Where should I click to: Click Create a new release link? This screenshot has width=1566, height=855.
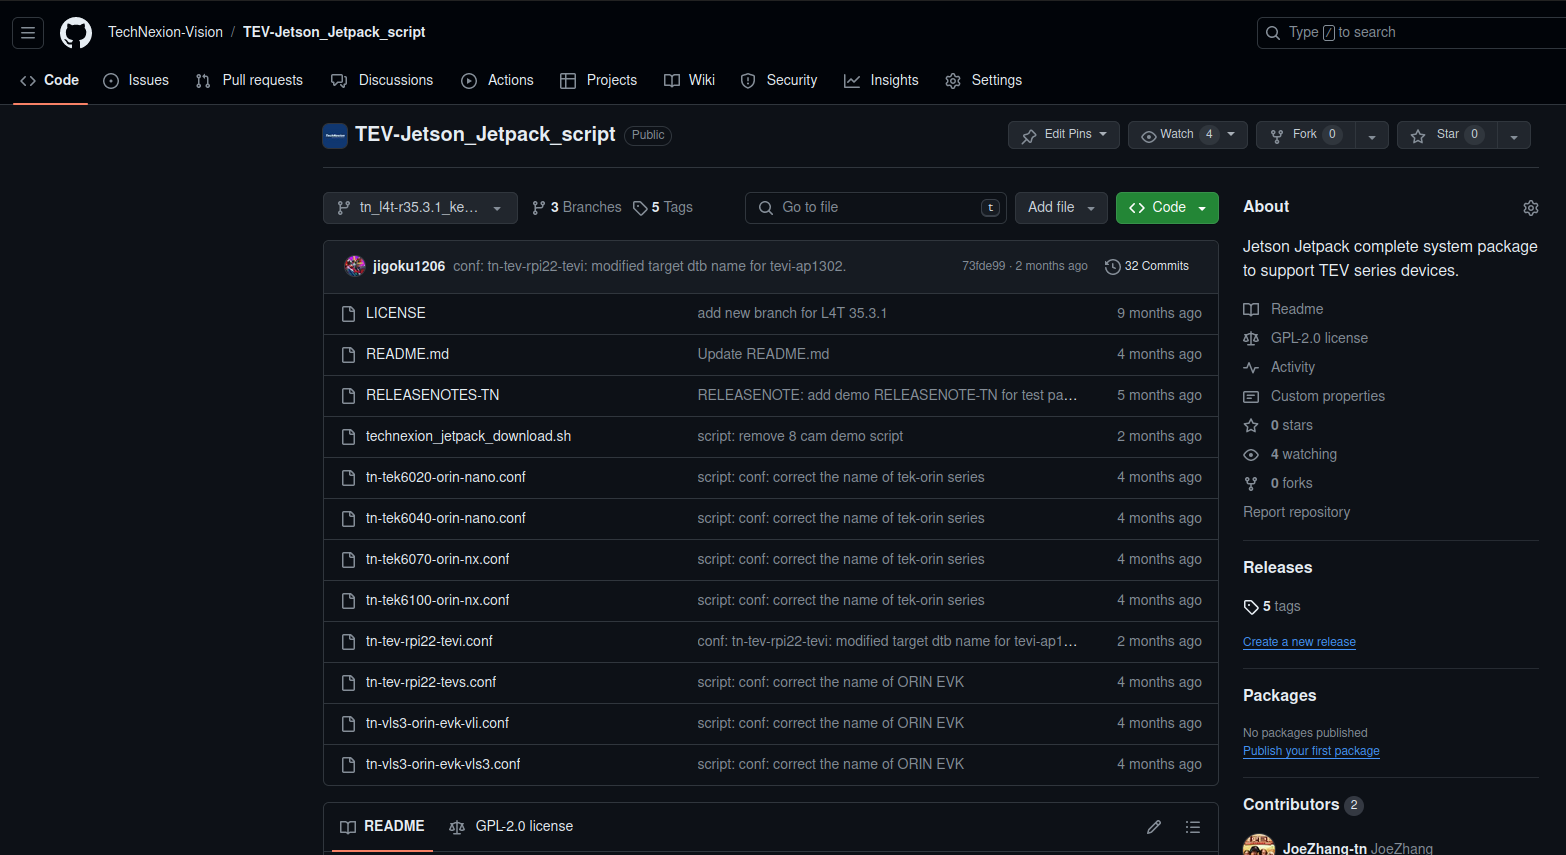1299,642
